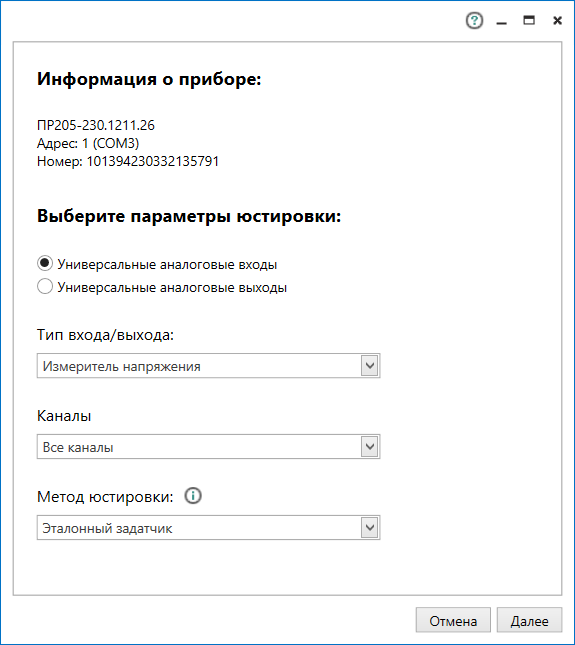575x645 pixels.
Task: Open the Эталонный задатчик combo box
Action: [209, 527]
